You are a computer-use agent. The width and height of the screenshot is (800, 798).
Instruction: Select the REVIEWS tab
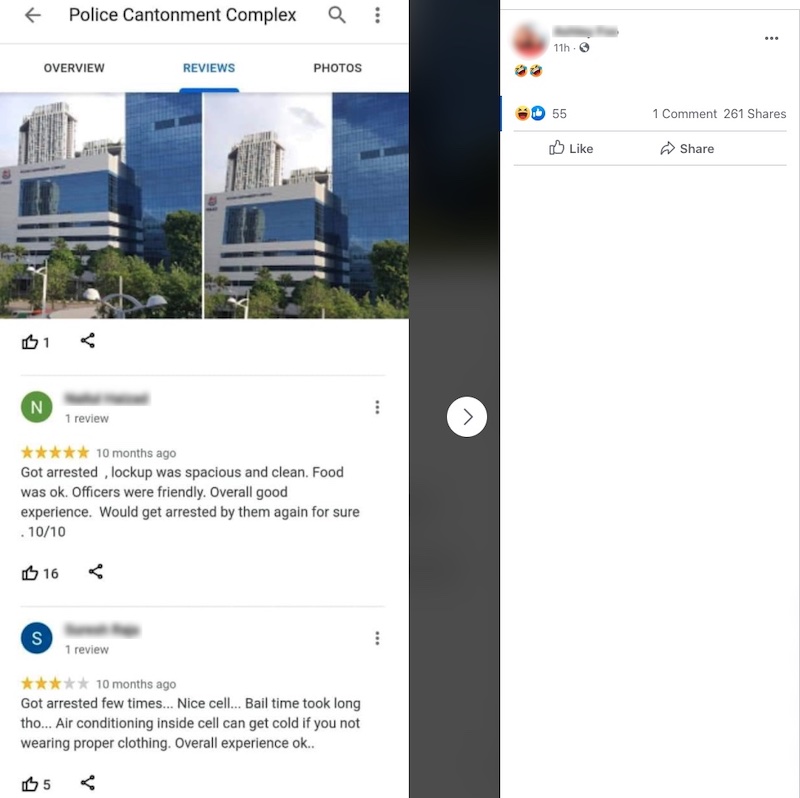click(209, 68)
